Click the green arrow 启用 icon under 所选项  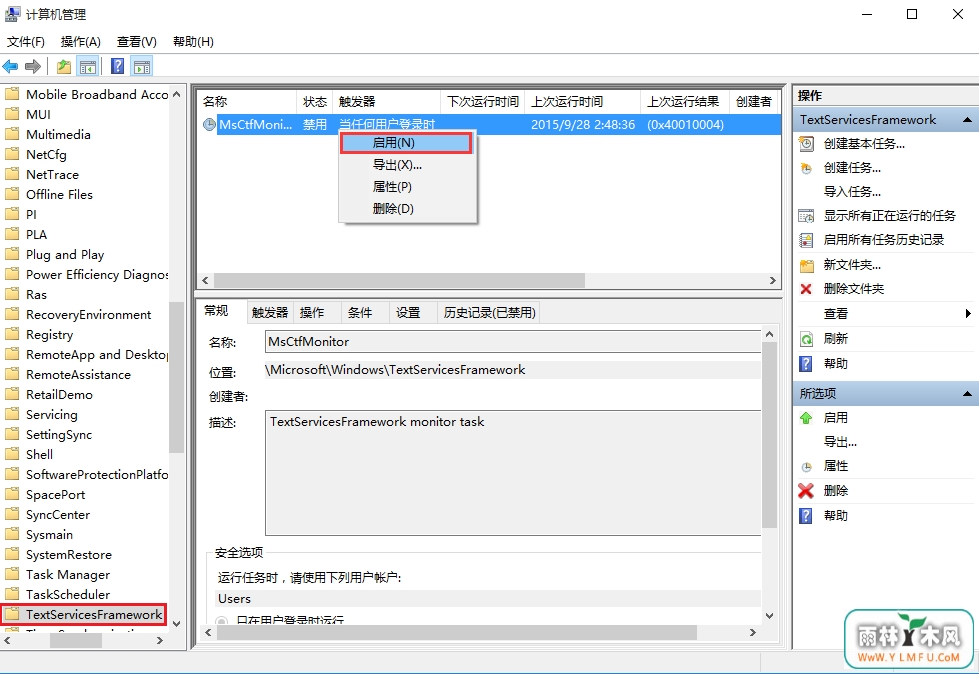point(806,418)
